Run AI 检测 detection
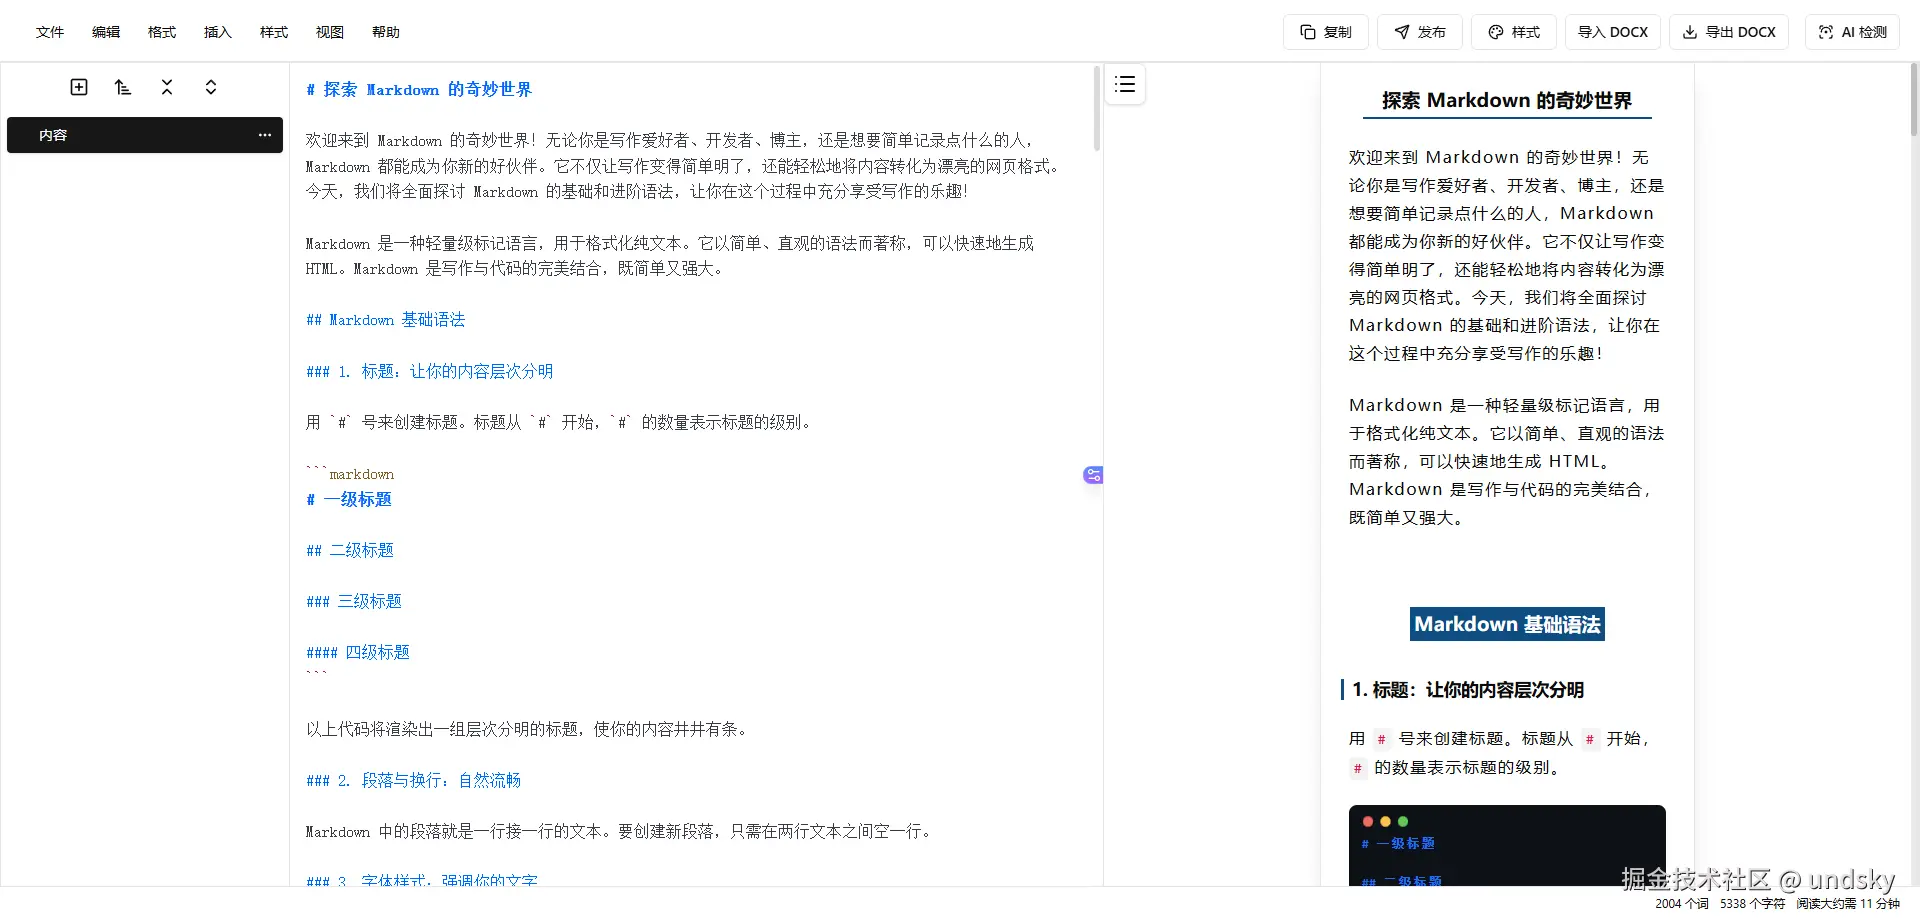The image size is (1920, 919). click(1852, 31)
